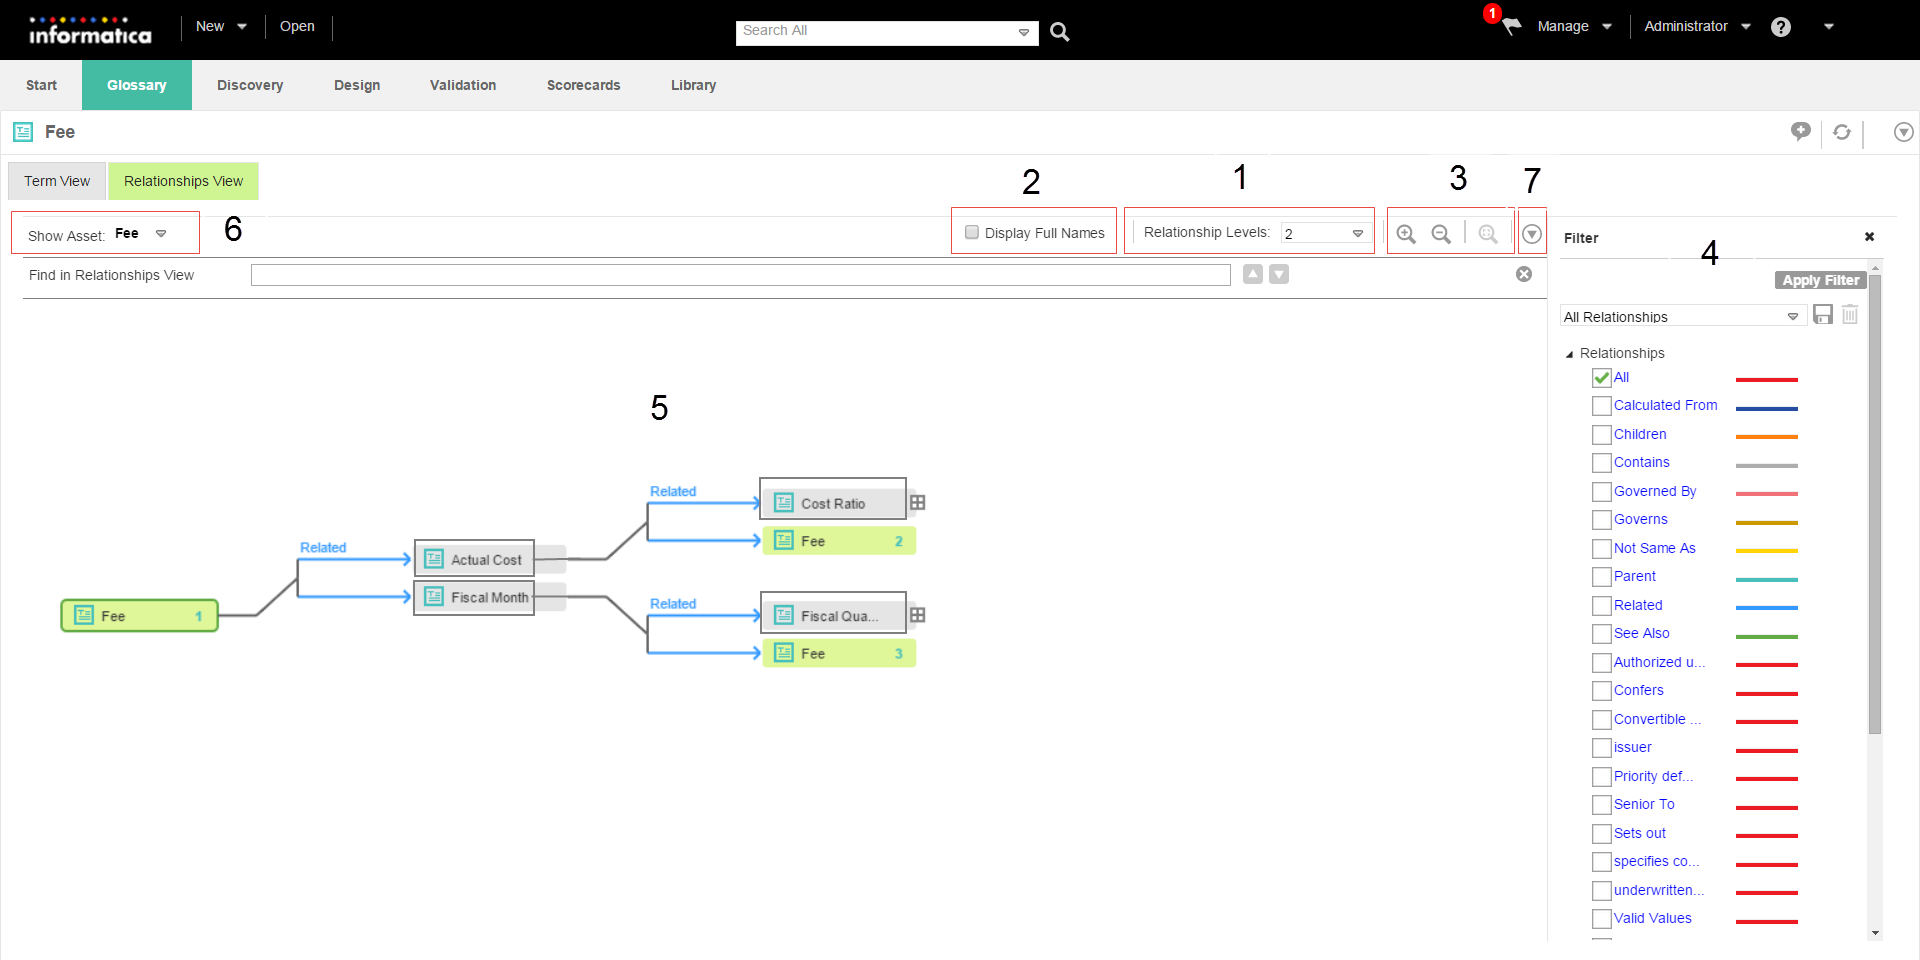Expand the Cost Ratio node grid icon
The width and height of the screenshot is (1920, 960).
[x=918, y=503]
